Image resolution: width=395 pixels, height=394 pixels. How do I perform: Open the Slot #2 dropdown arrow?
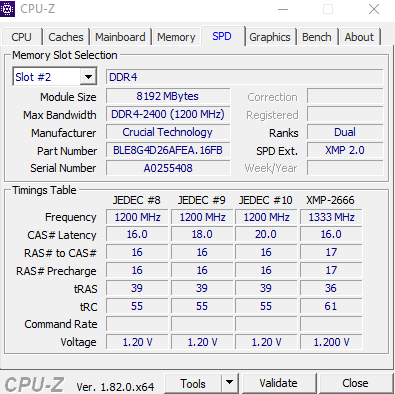(x=88, y=77)
